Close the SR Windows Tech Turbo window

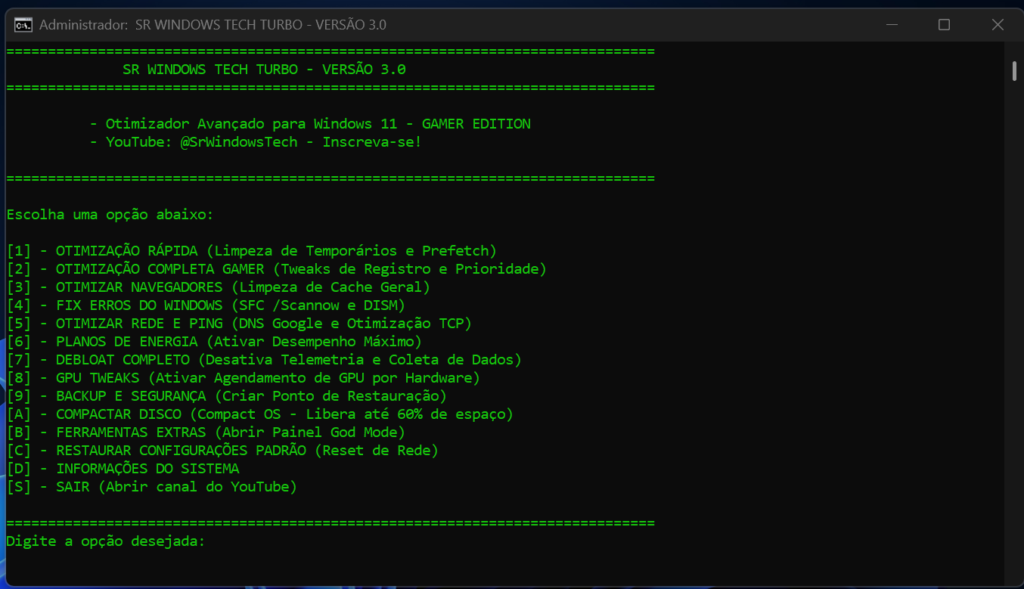997,25
